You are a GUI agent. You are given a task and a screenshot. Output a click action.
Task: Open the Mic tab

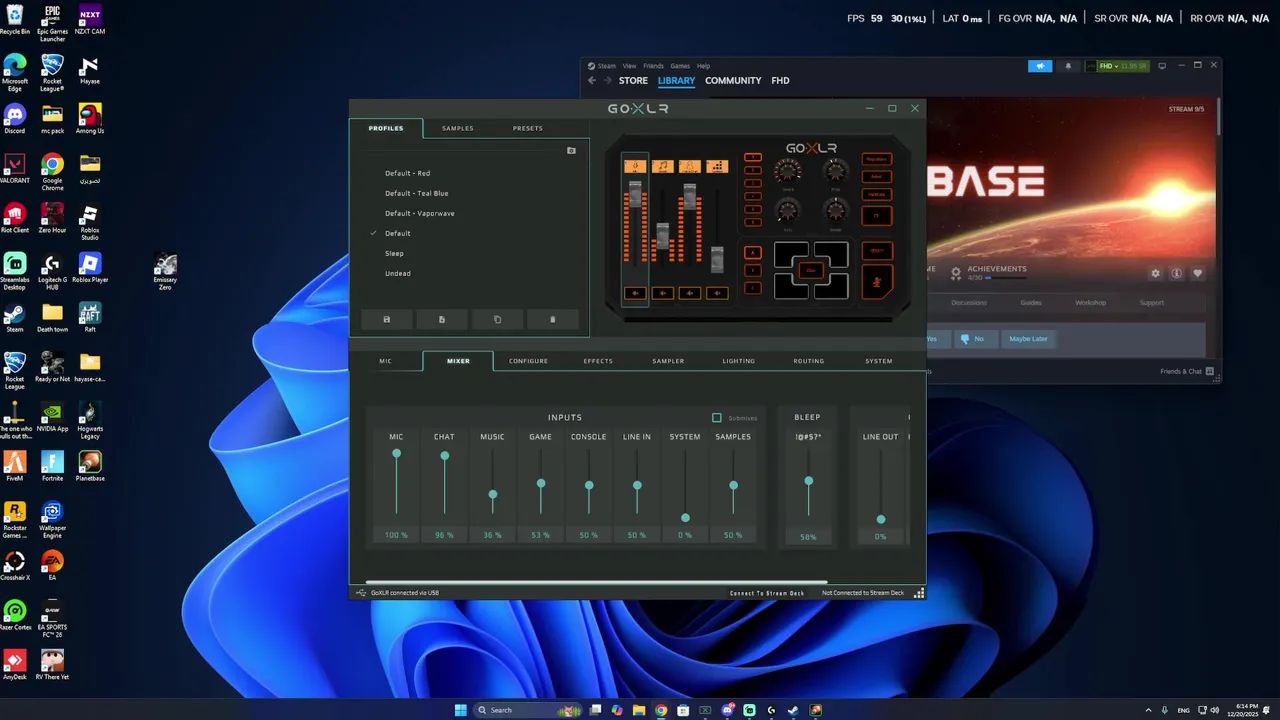[x=386, y=361]
